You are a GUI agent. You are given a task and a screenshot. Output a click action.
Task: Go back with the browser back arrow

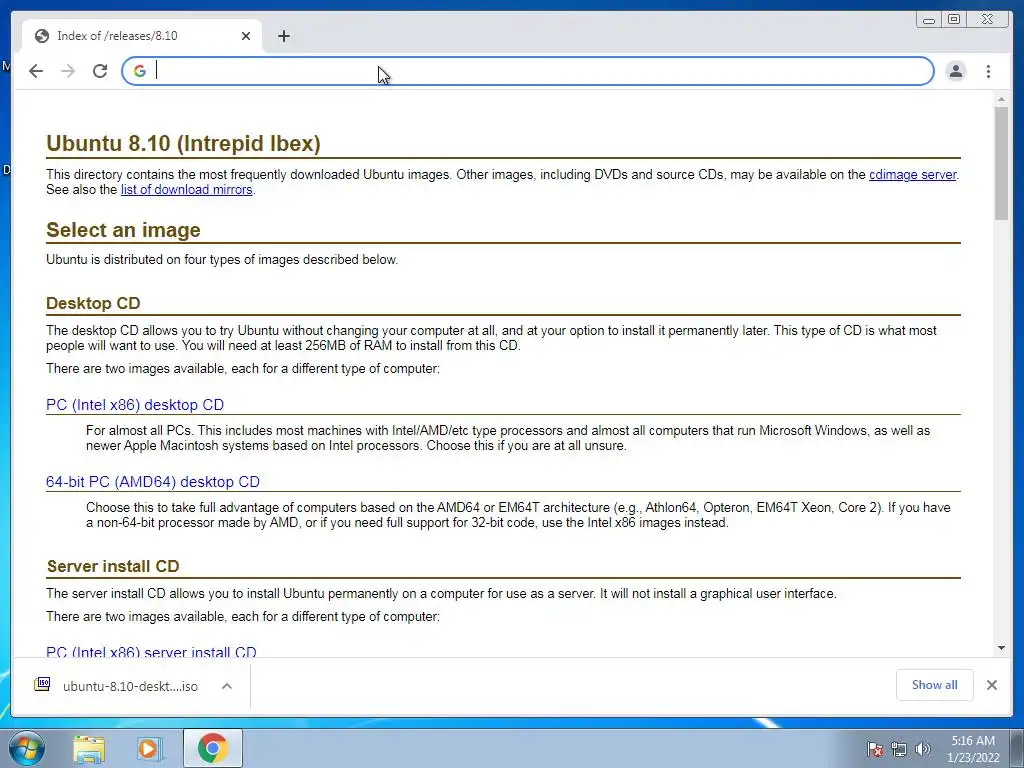[x=36, y=71]
